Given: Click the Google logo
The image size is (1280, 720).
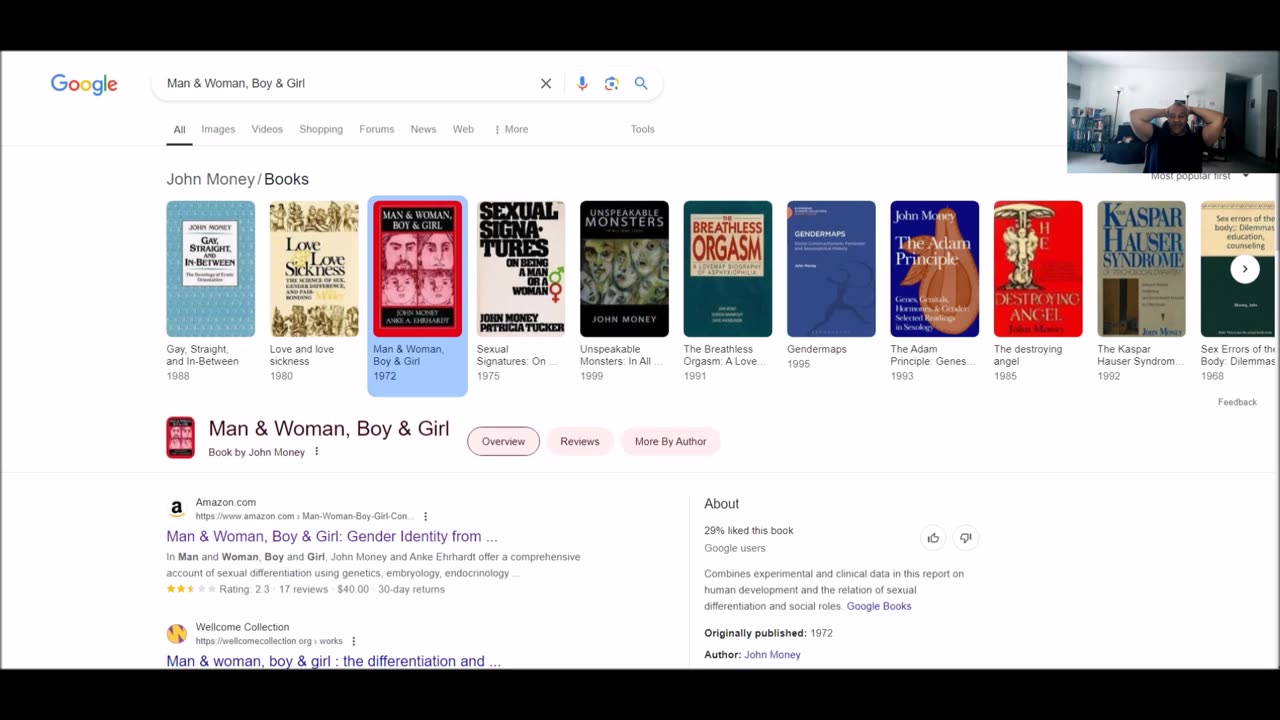Looking at the screenshot, I should point(84,84).
